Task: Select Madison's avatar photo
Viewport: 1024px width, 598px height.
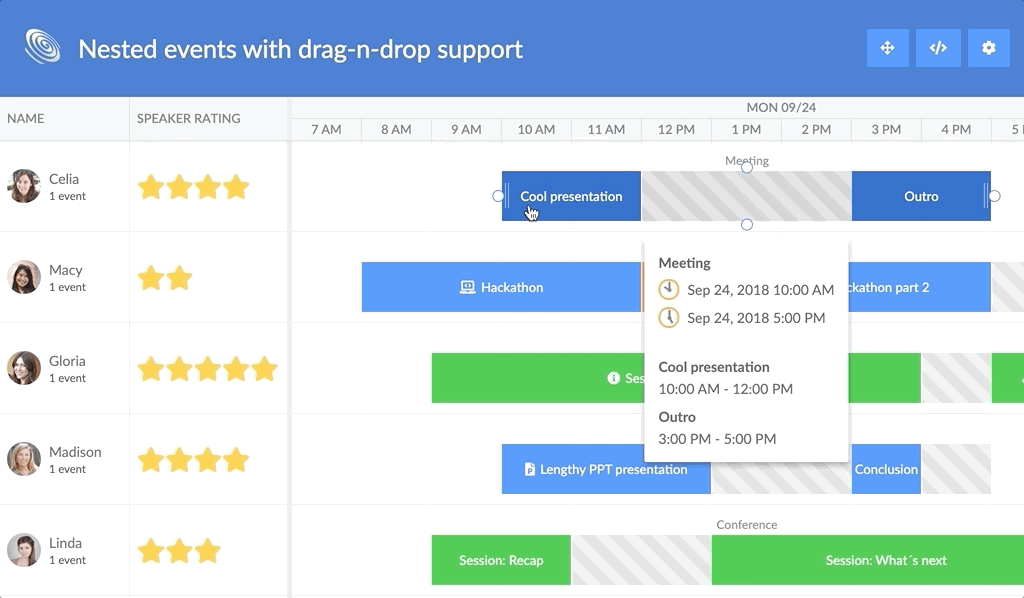Action: pyautogui.click(x=24, y=459)
